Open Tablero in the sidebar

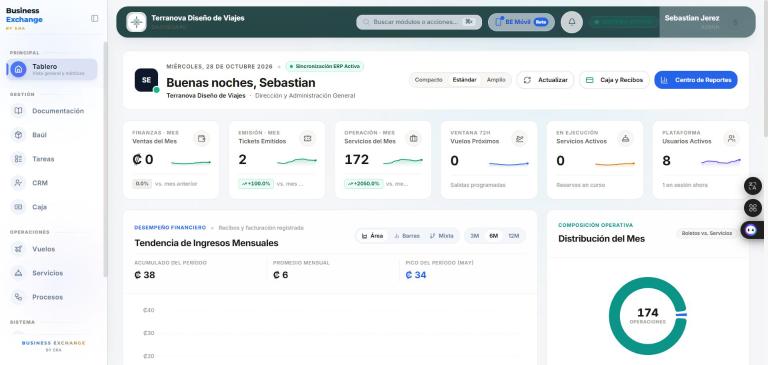pos(52,70)
